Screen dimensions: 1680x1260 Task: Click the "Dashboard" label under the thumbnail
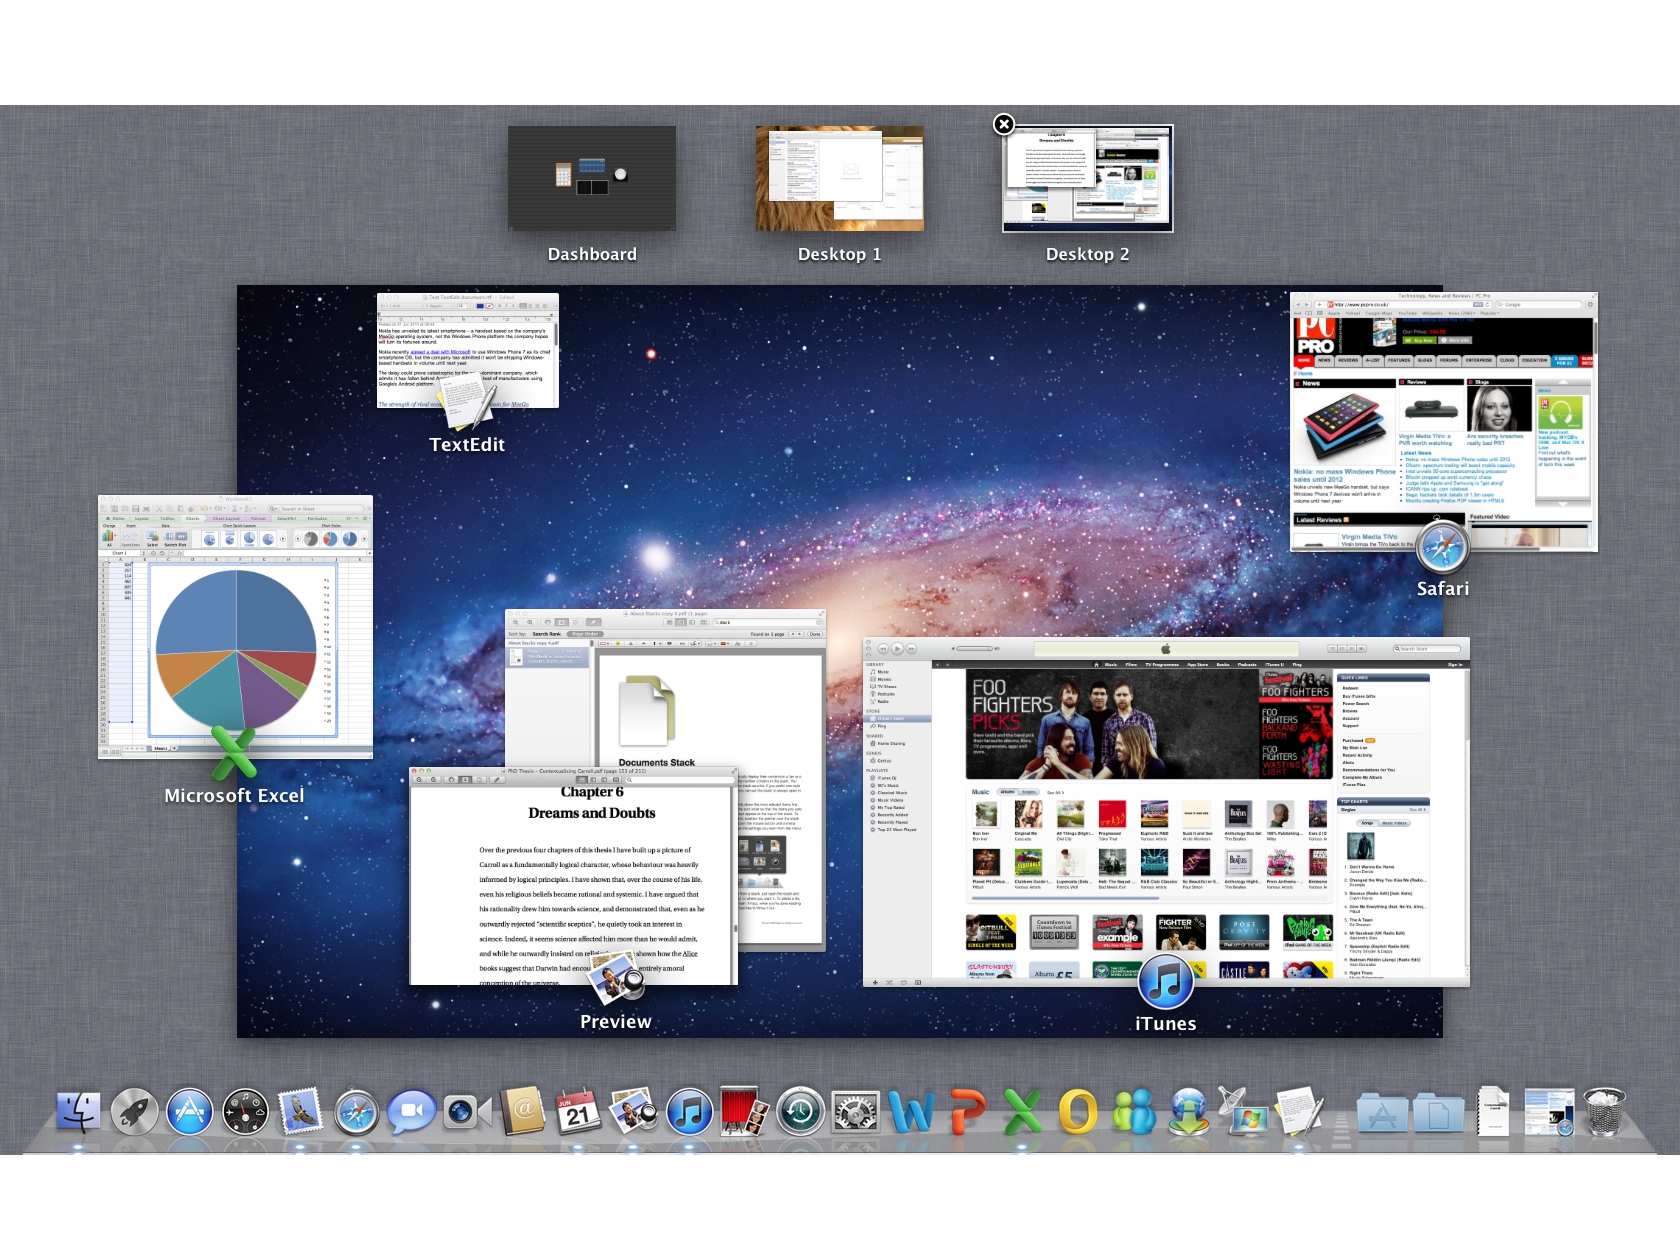click(x=592, y=254)
